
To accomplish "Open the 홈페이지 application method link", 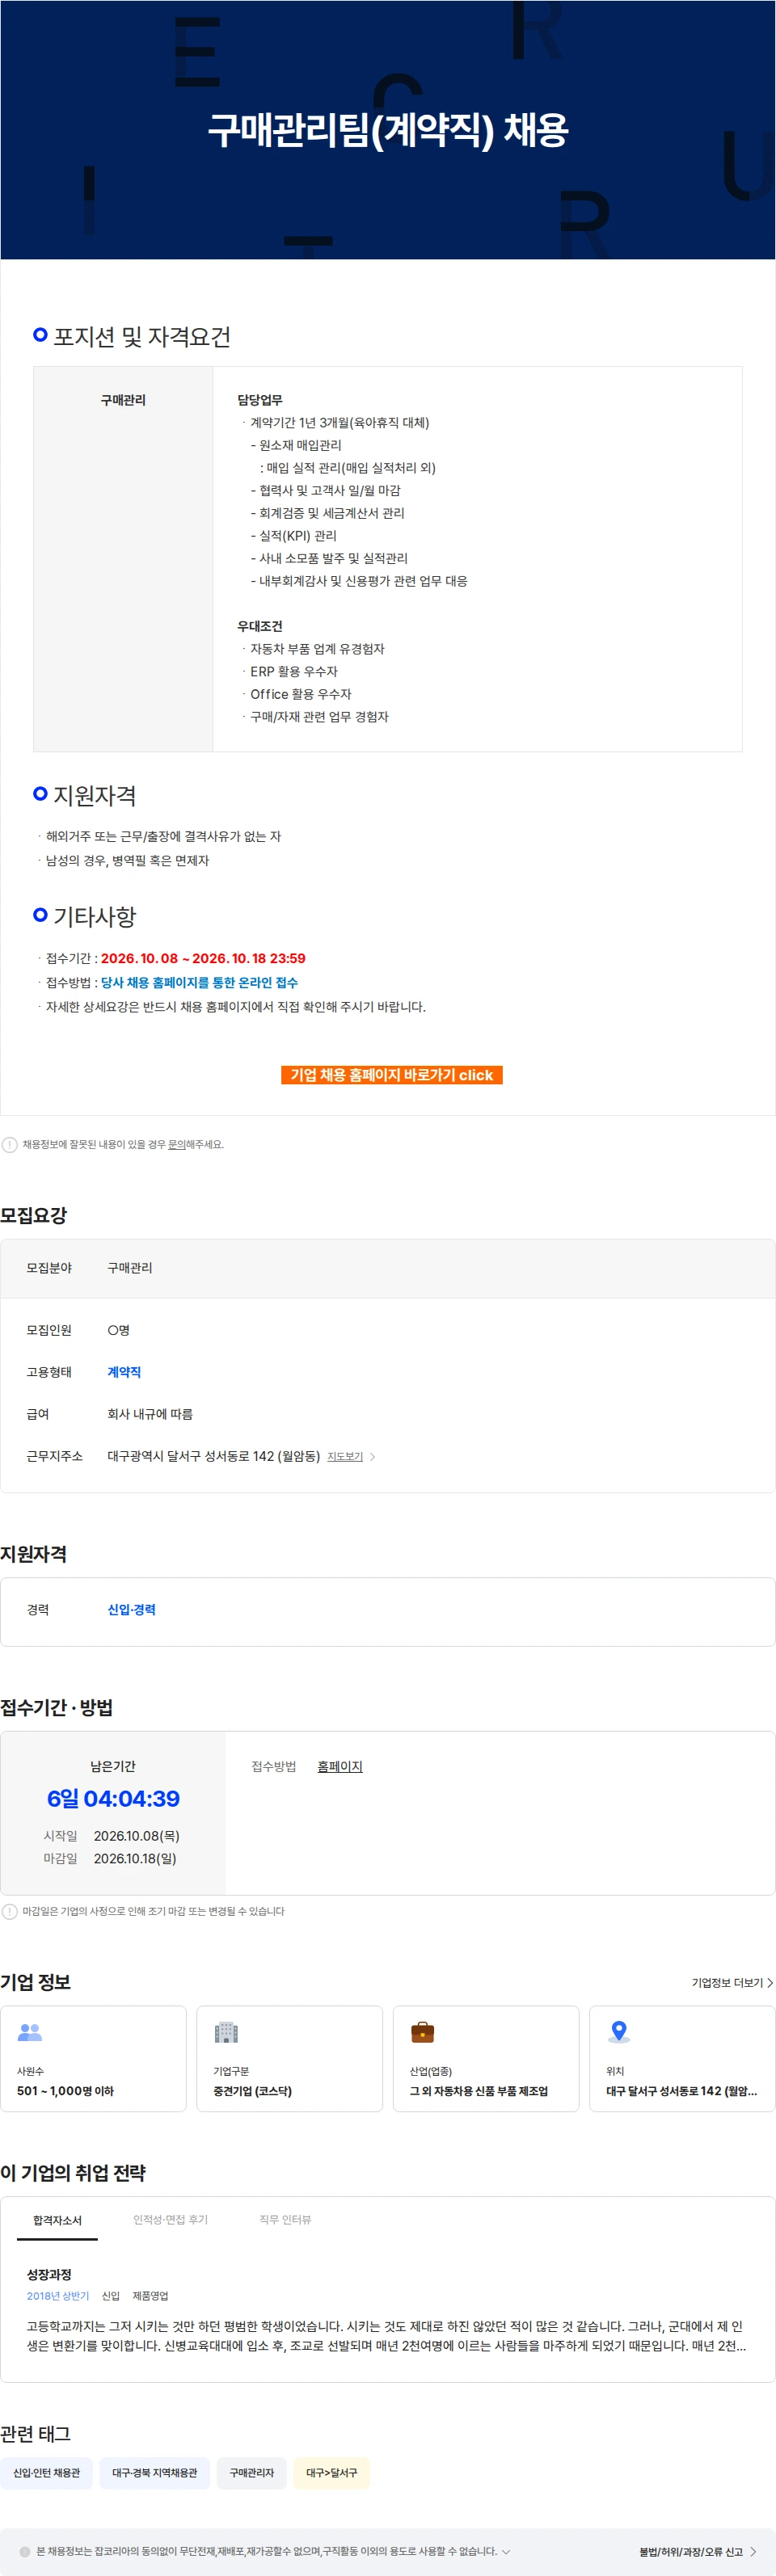I will pos(340,1766).
